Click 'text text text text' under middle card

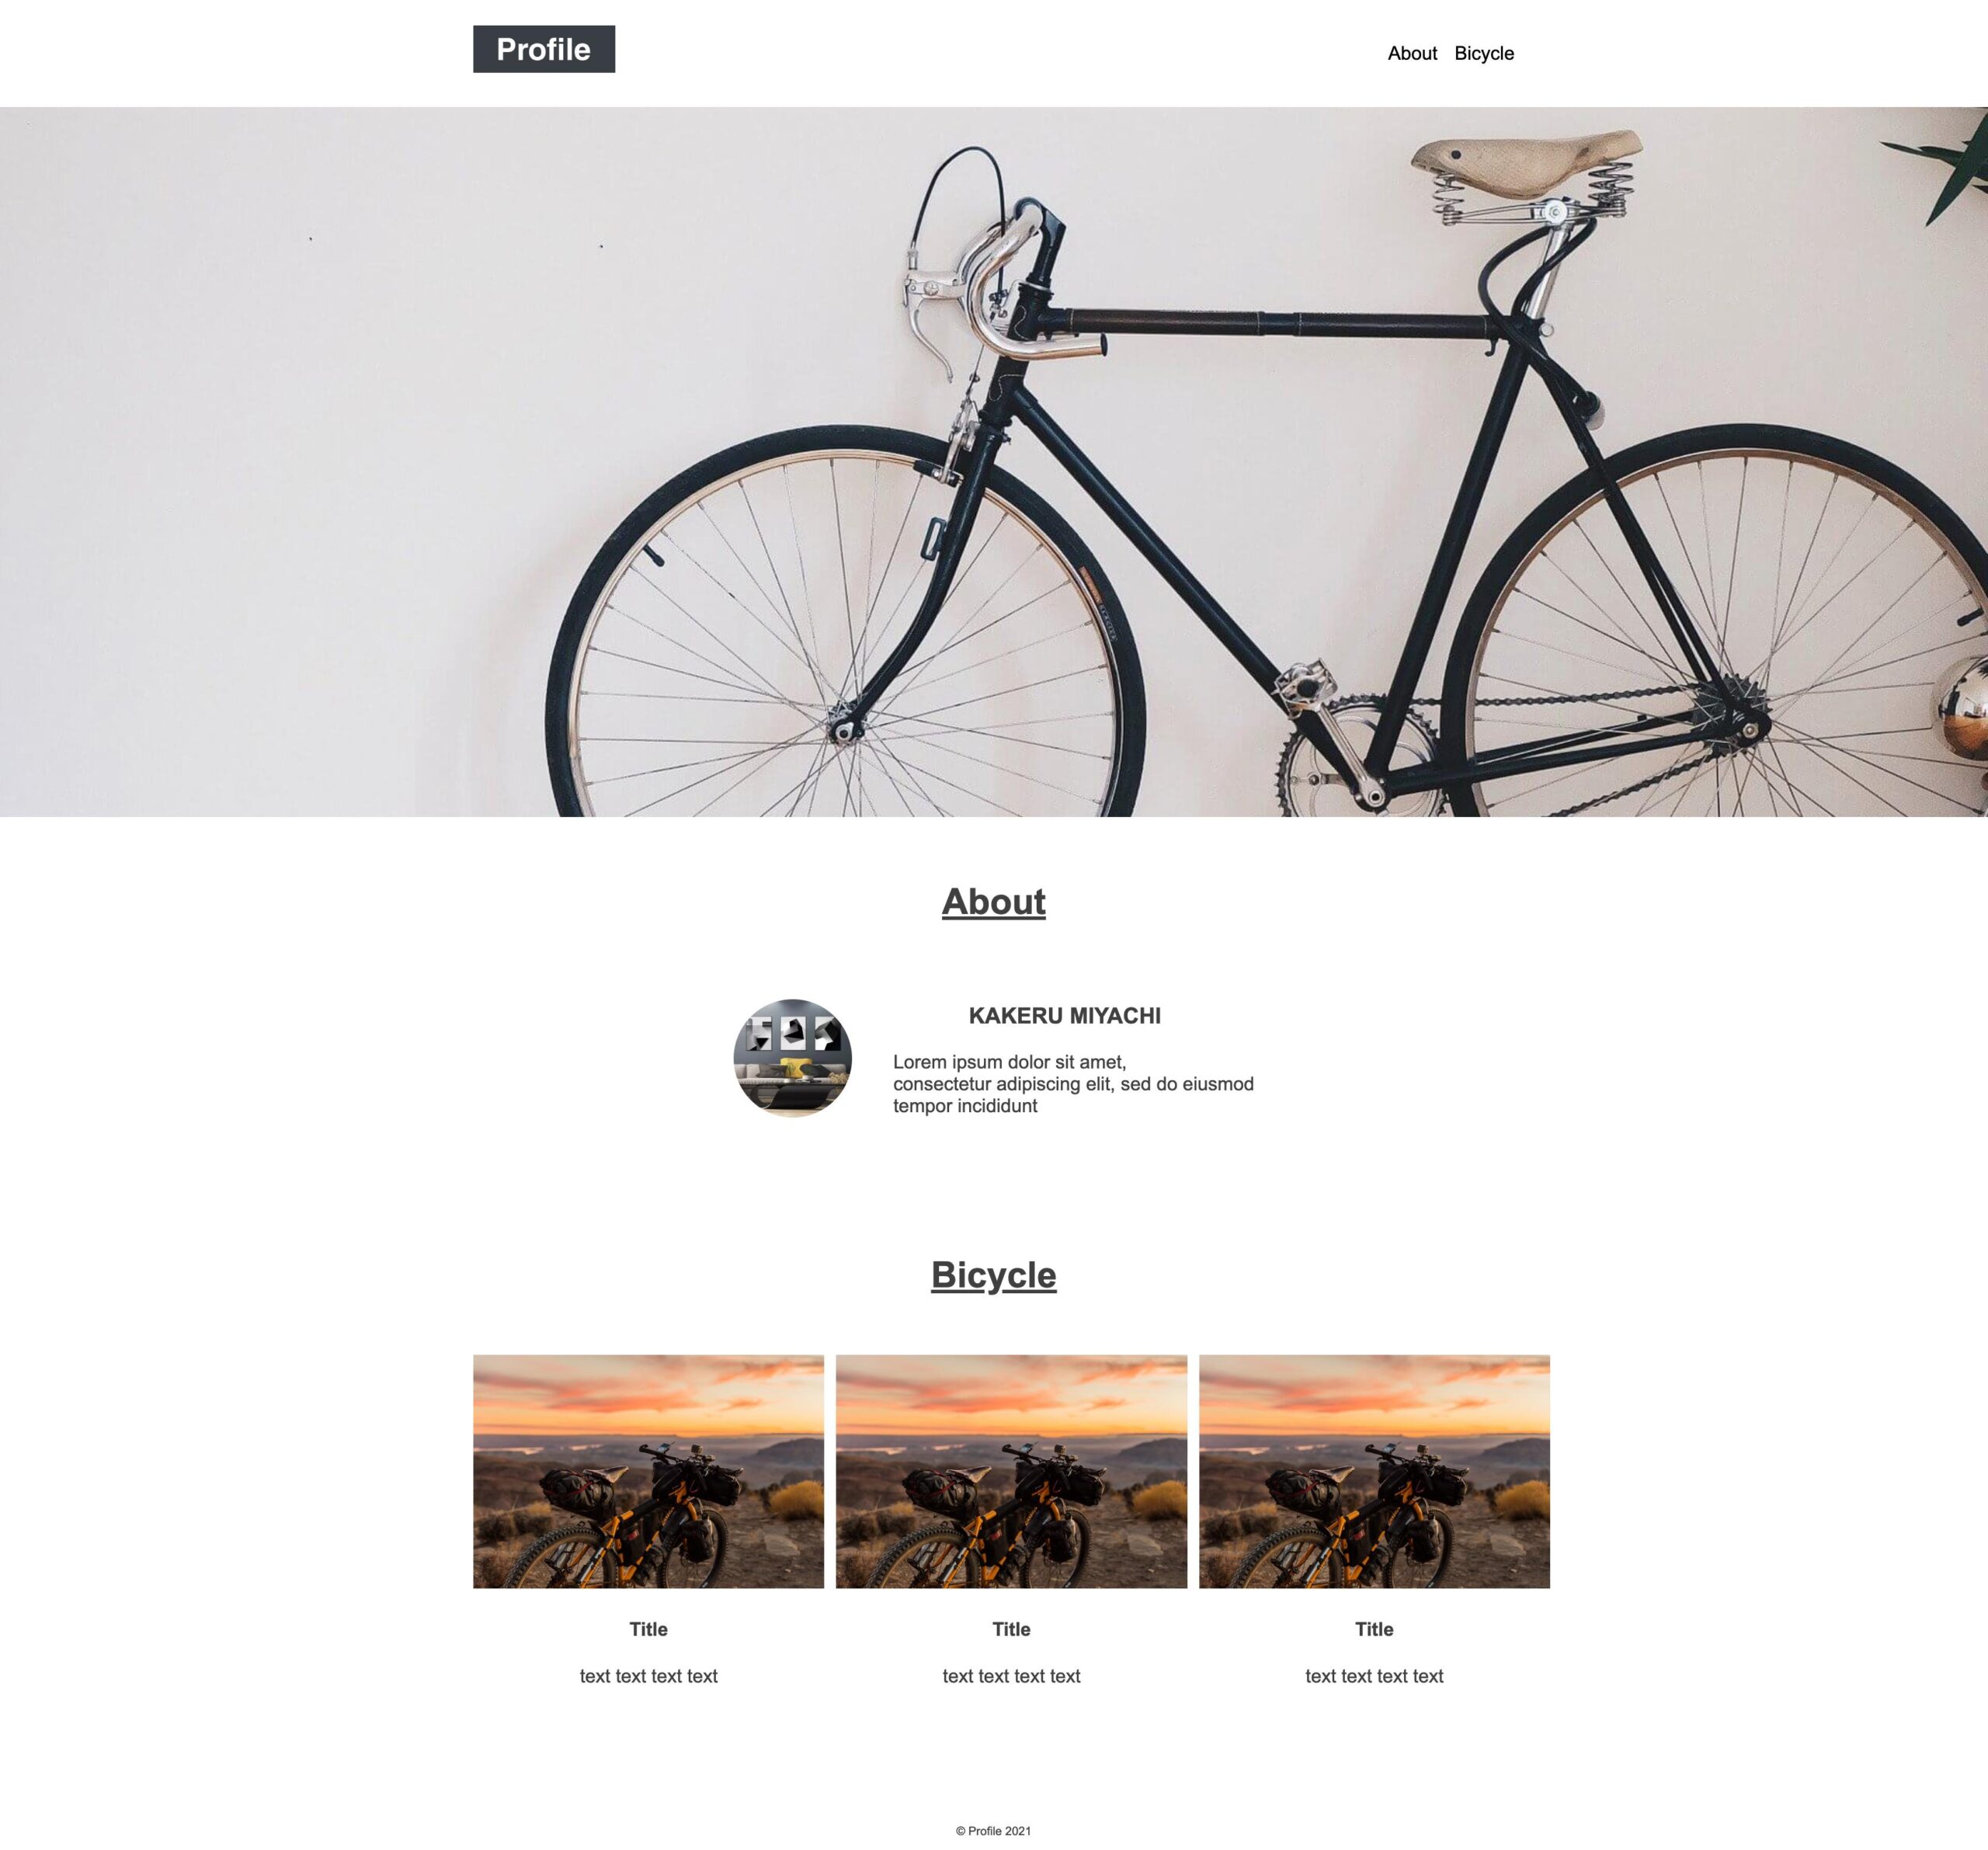pos(1011,1676)
